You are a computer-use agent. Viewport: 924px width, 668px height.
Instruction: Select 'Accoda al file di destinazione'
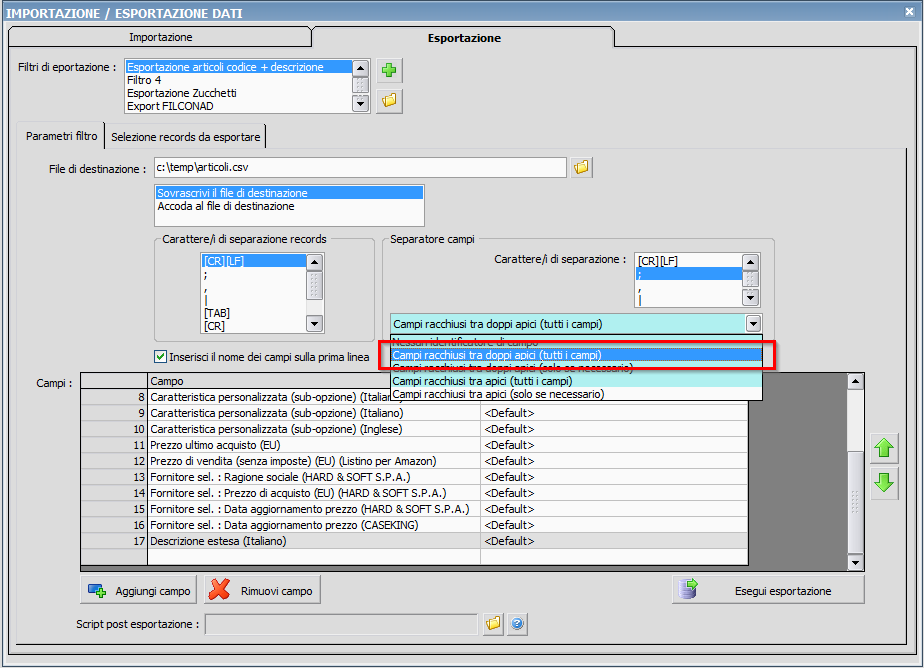289,206
